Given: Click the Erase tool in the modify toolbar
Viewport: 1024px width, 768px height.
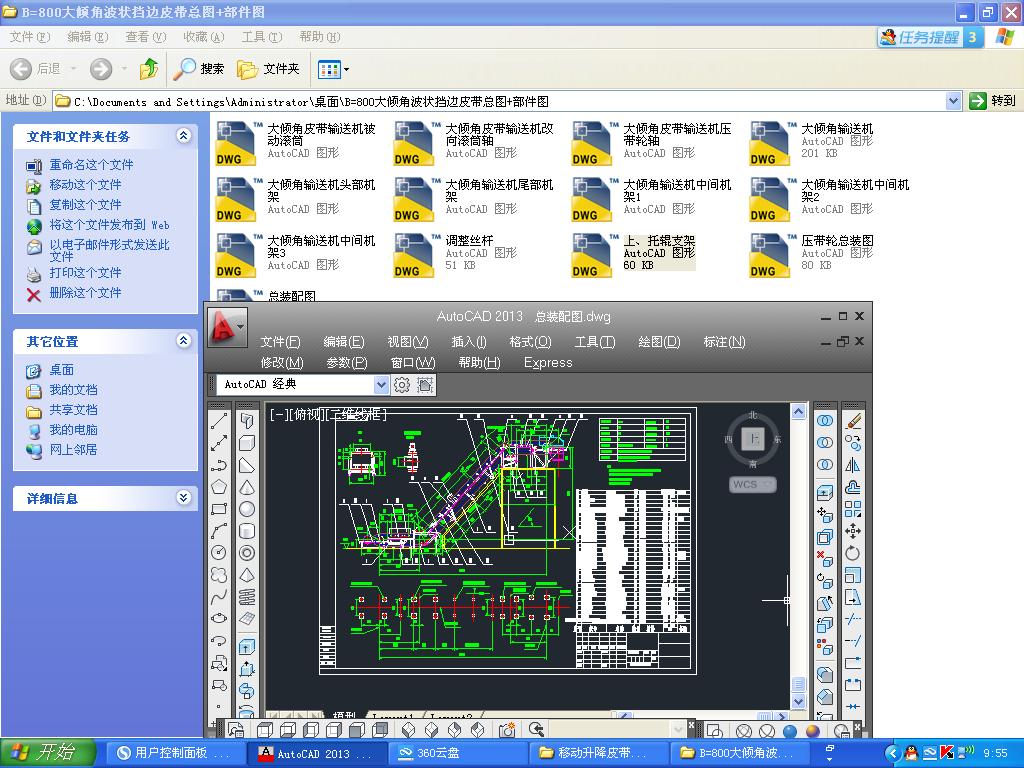Looking at the screenshot, I should pos(853,421).
